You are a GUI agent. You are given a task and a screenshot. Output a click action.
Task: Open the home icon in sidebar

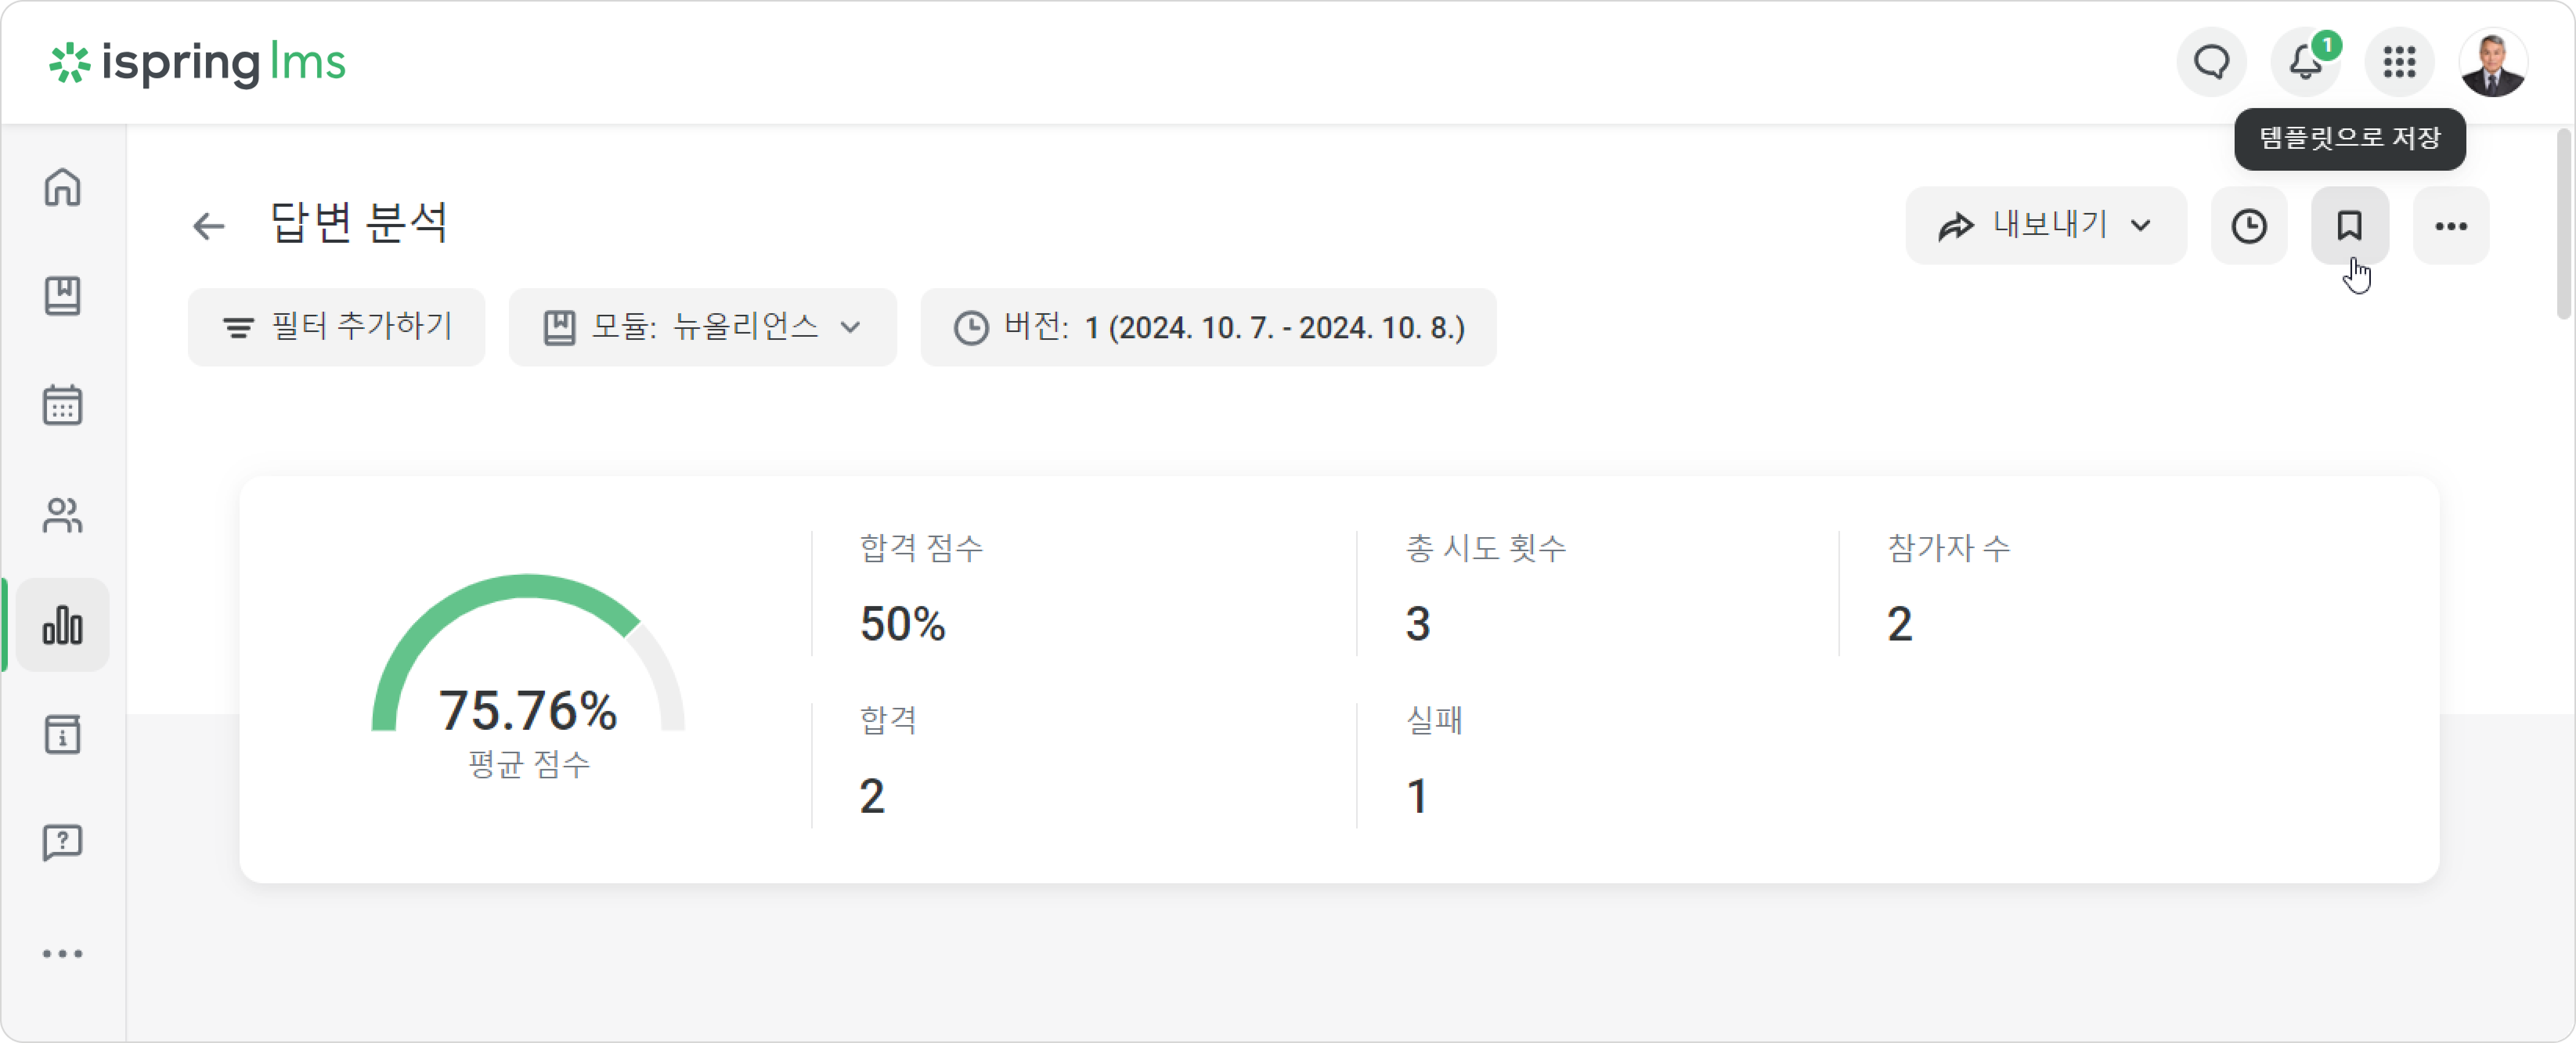pos(62,187)
